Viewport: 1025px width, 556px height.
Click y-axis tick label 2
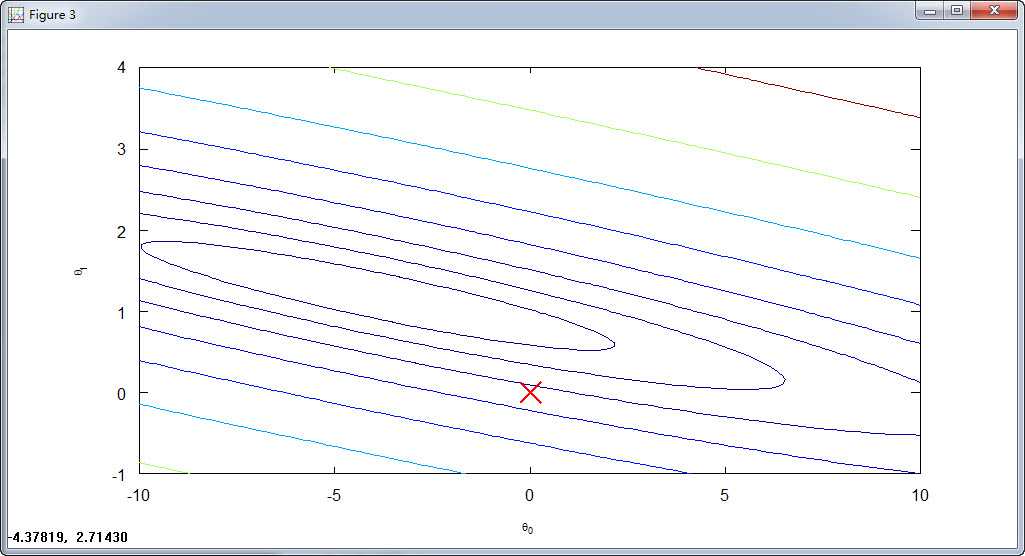pos(122,231)
